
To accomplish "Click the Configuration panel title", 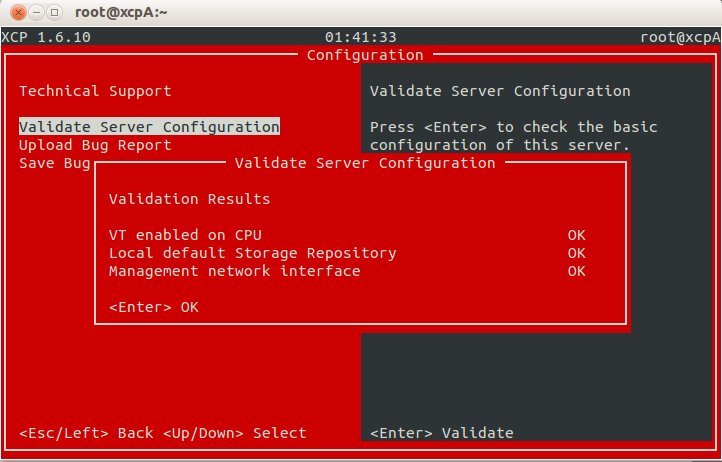I will pyautogui.click(x=365, y=55).
